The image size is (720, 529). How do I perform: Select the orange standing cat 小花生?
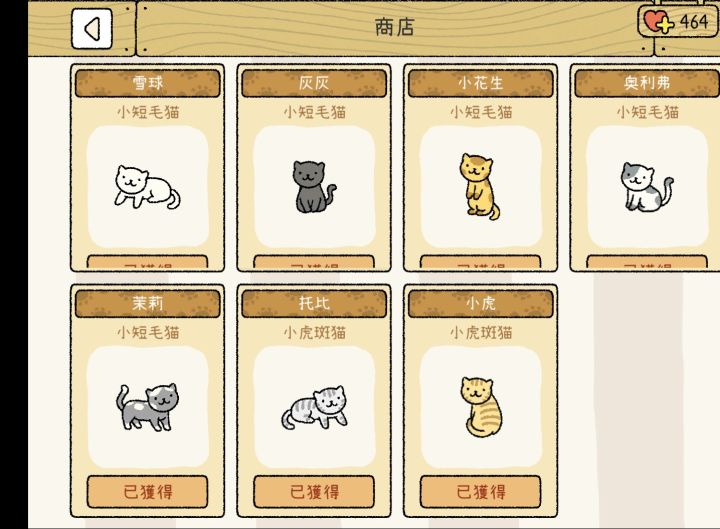click(x=479, y=186)
